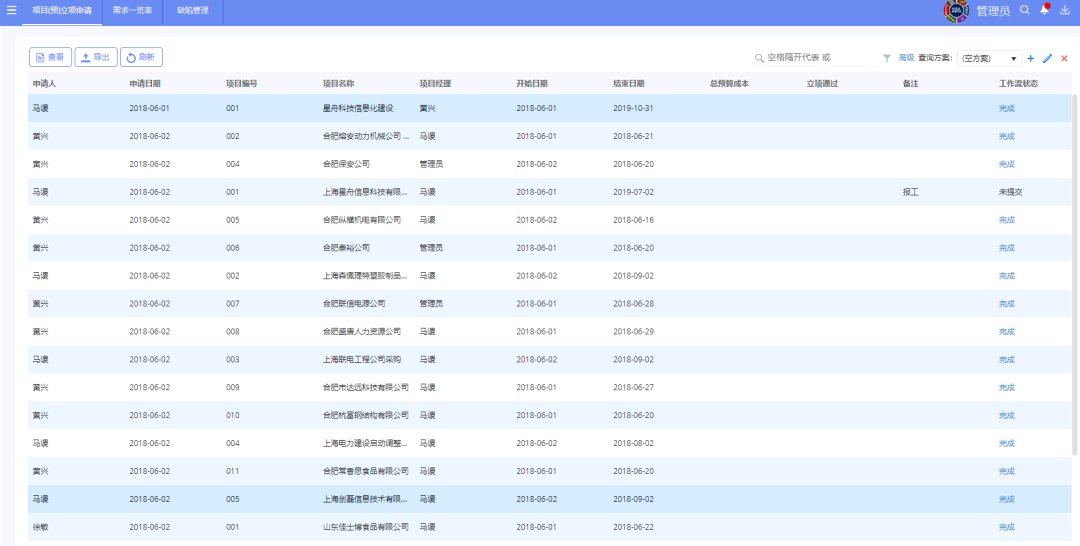Click project name 合肥盛唐人力资源公司

point(362,332)
